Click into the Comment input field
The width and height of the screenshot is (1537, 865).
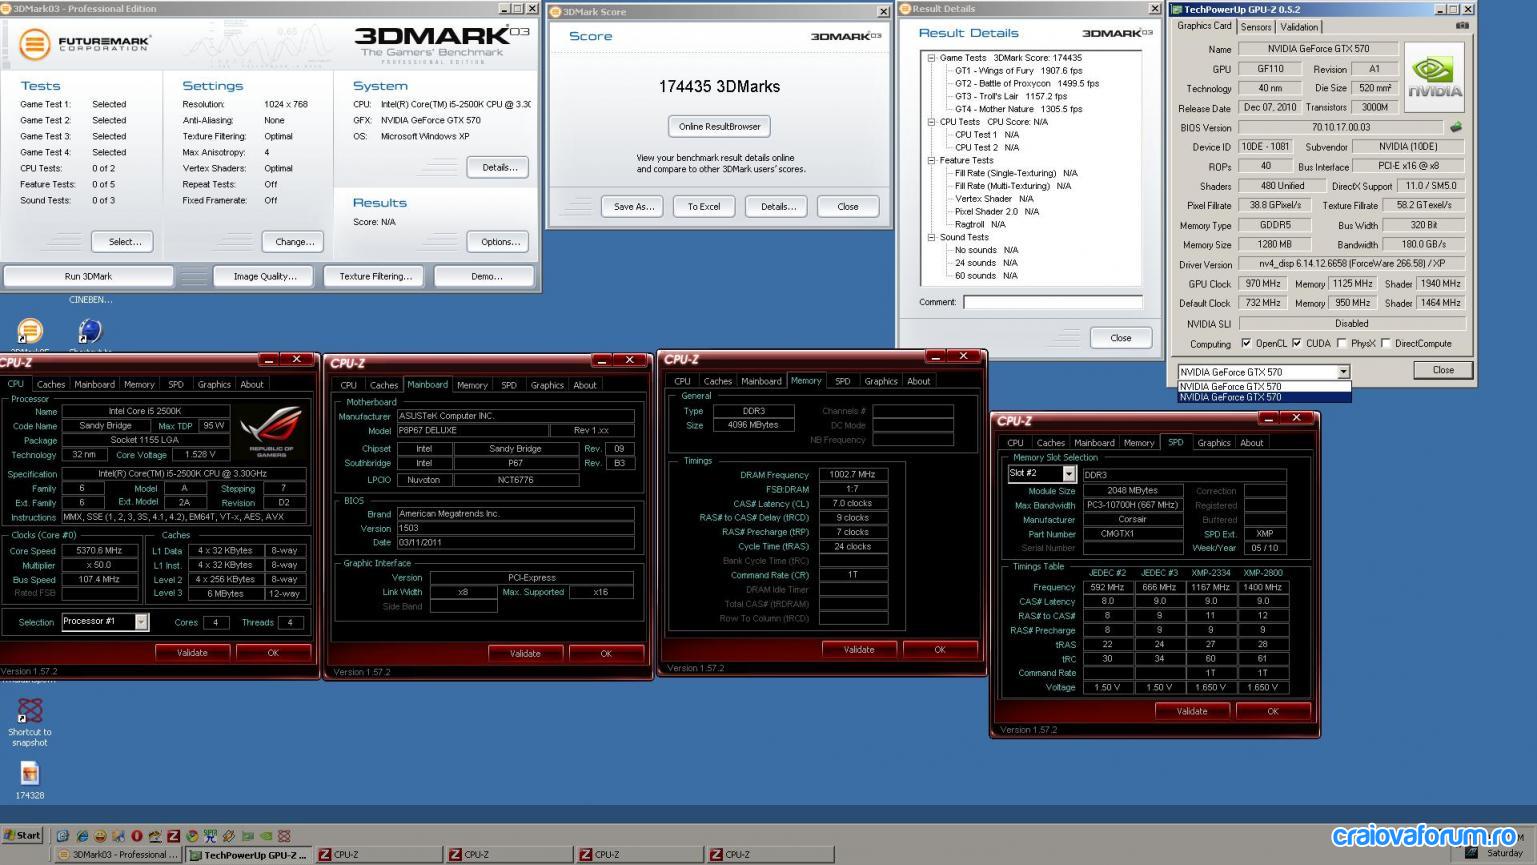[x=1053, y=302]
